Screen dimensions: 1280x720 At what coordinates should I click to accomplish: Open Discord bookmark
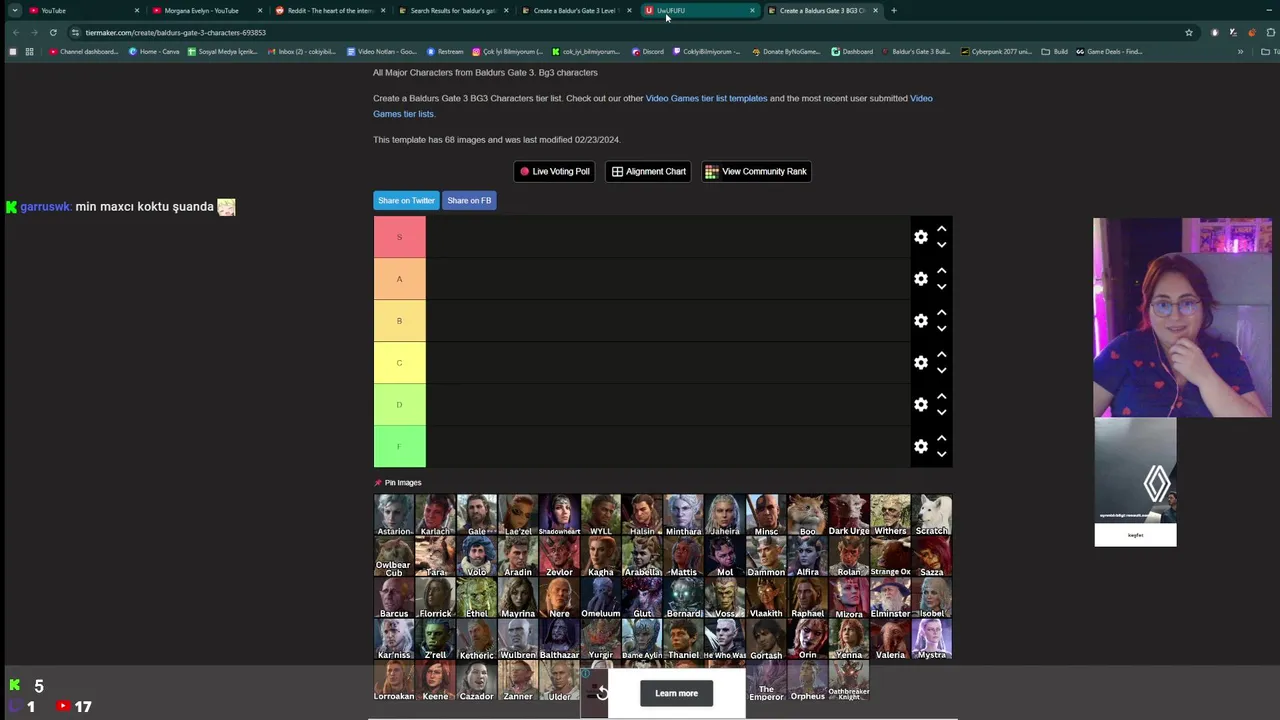648,51
